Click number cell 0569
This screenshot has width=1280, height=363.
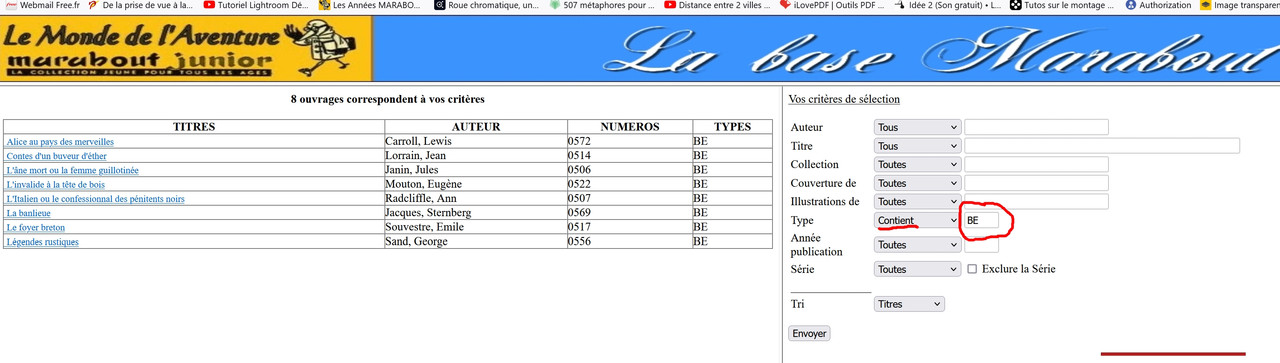pos(630,213)
